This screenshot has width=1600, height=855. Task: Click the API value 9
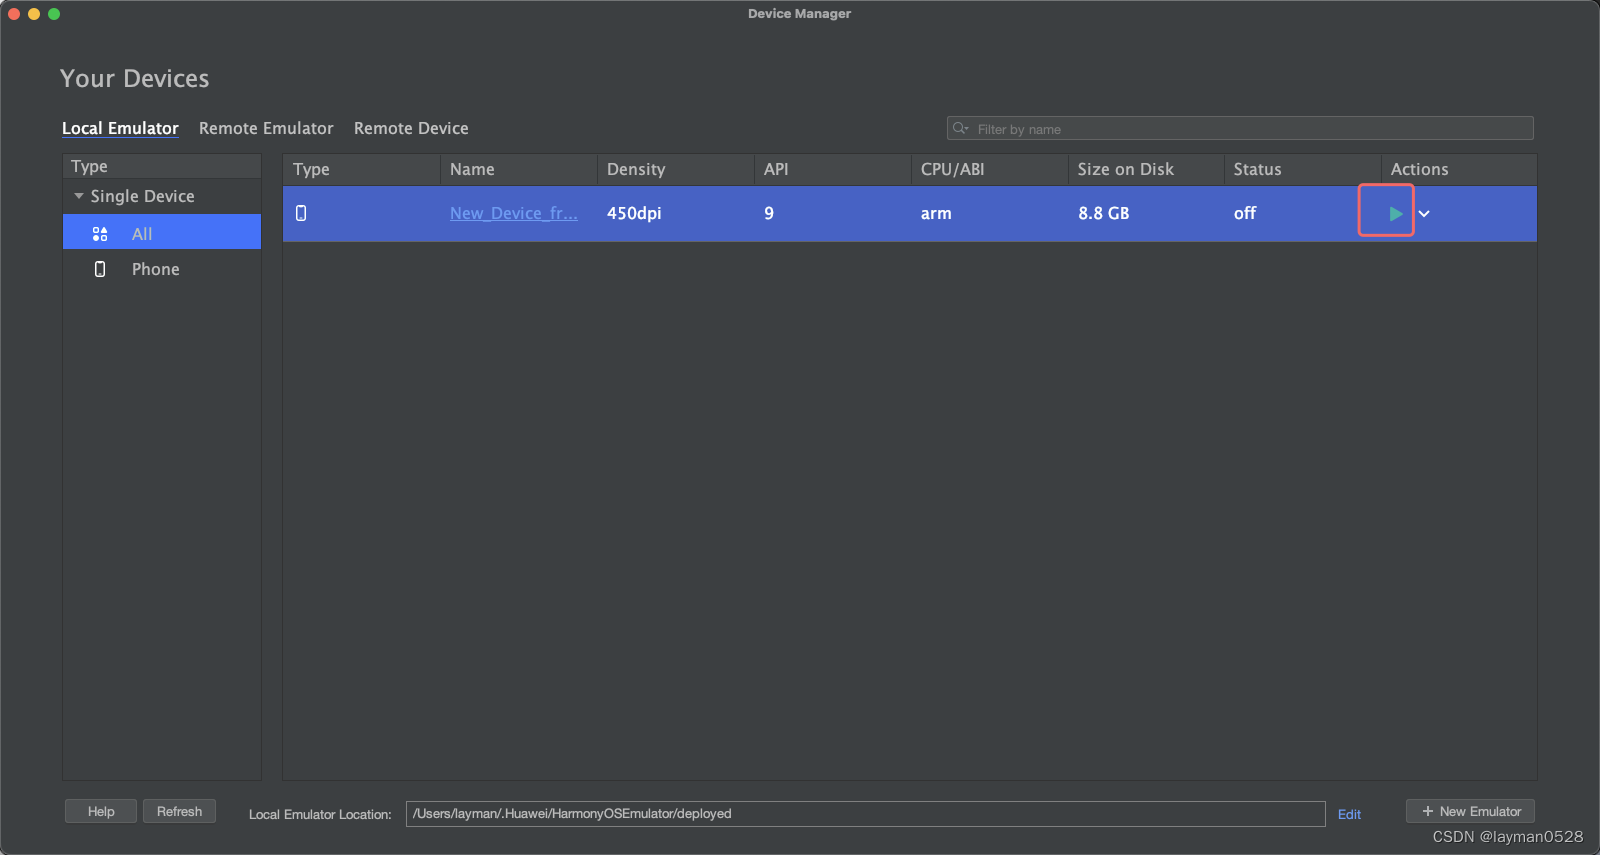[769, 213]
